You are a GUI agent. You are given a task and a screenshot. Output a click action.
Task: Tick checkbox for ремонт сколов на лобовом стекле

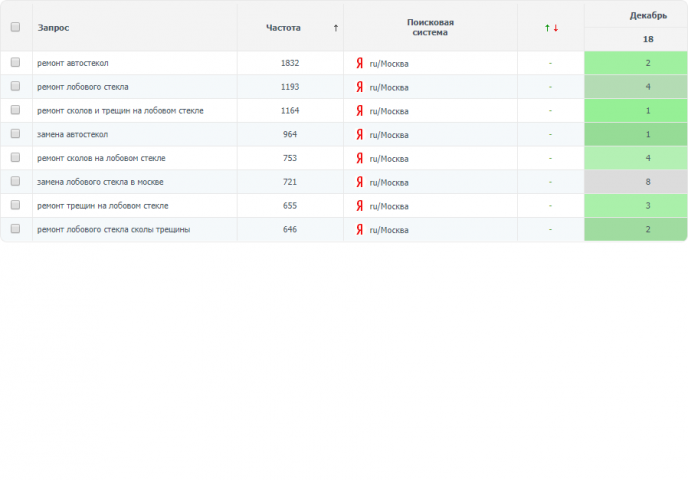[x=15, y=157]
